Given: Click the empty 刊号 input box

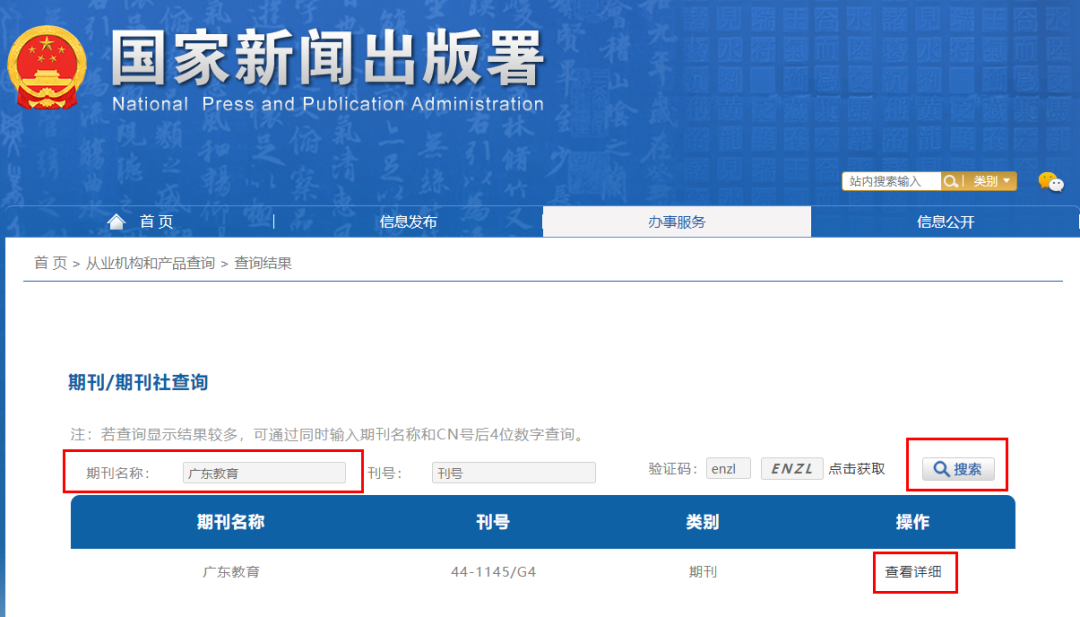Looking at the screenshot, I should tap(513, 472).
